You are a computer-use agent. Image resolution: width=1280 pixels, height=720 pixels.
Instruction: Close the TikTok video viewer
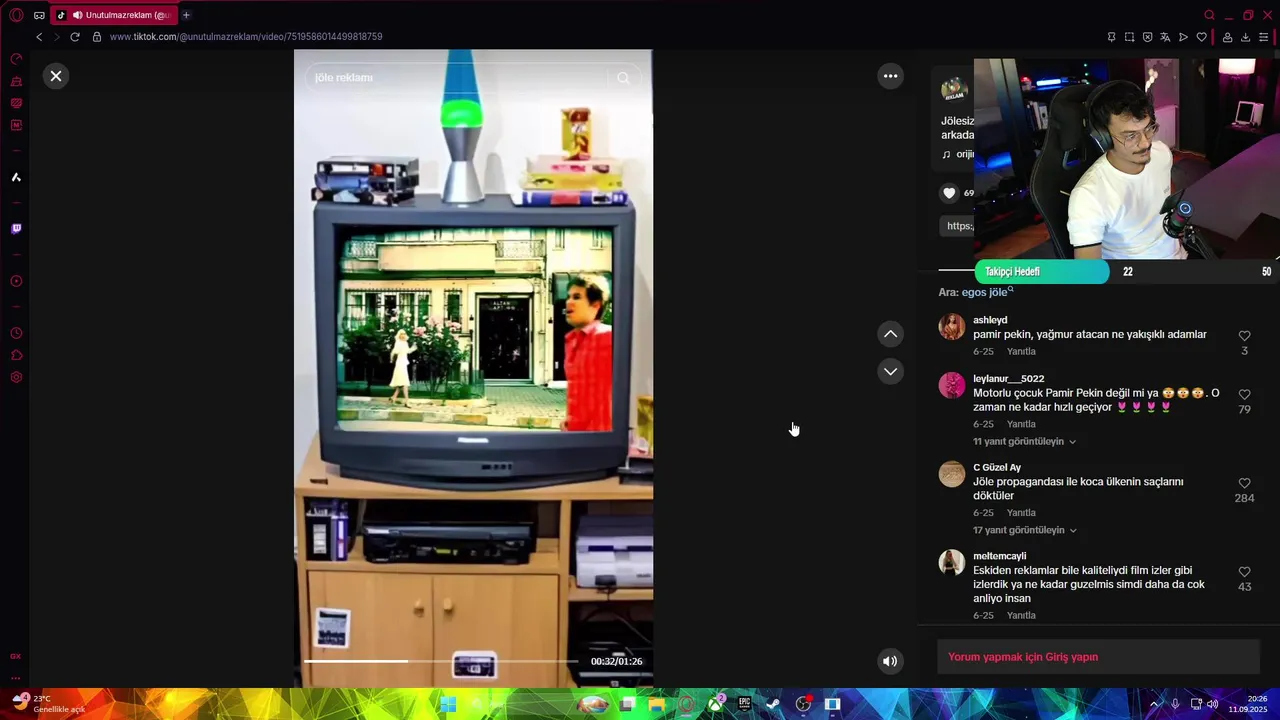tap(56, 76)
